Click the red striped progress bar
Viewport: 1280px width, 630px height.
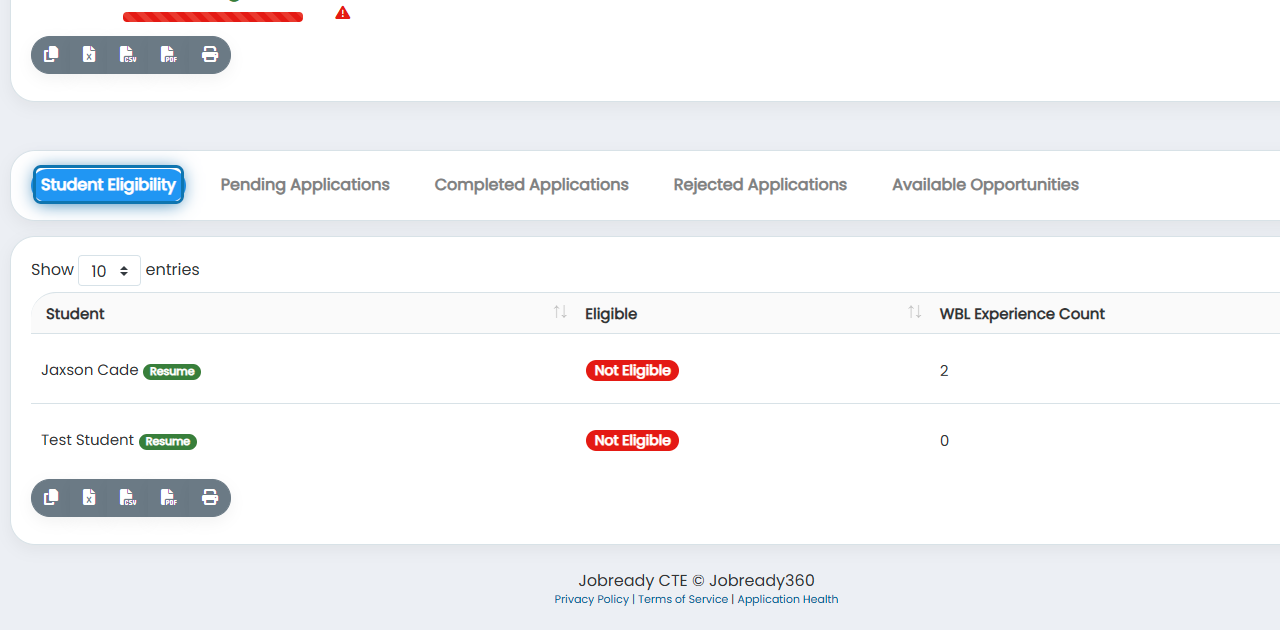pyautogui.click(x=213, y=16)
